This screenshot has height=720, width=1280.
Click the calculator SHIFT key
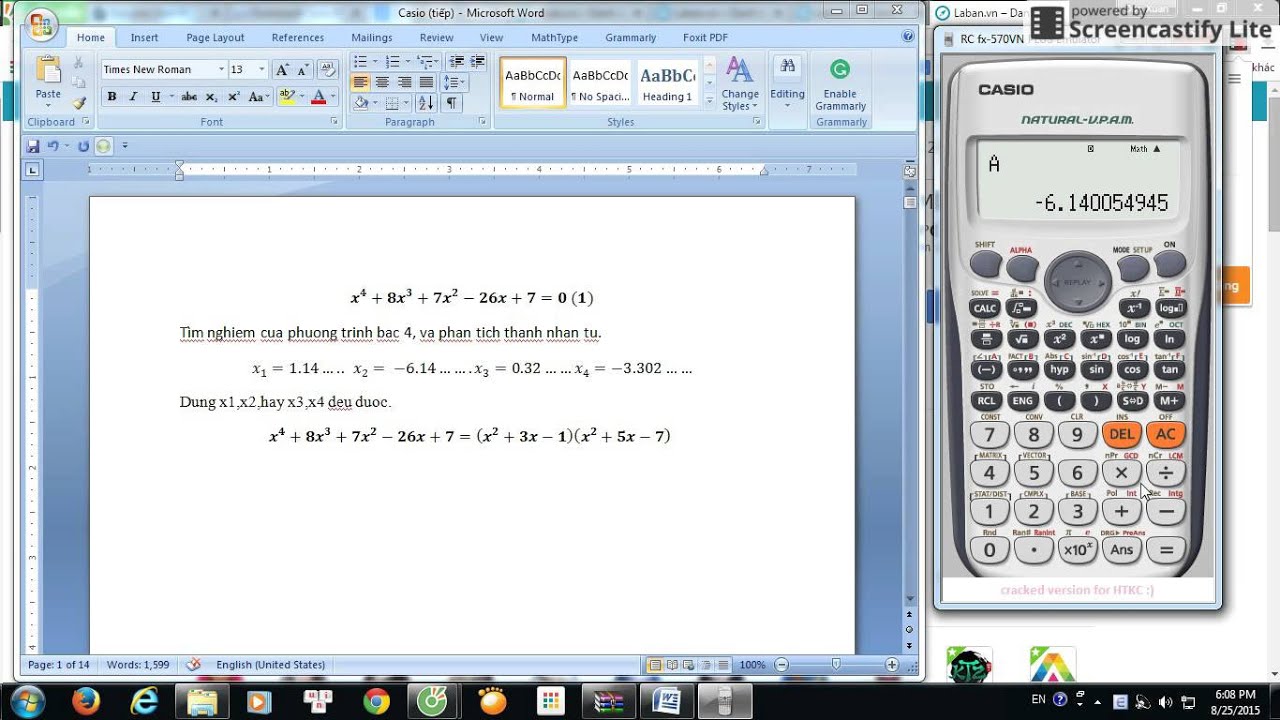(985, 264)
